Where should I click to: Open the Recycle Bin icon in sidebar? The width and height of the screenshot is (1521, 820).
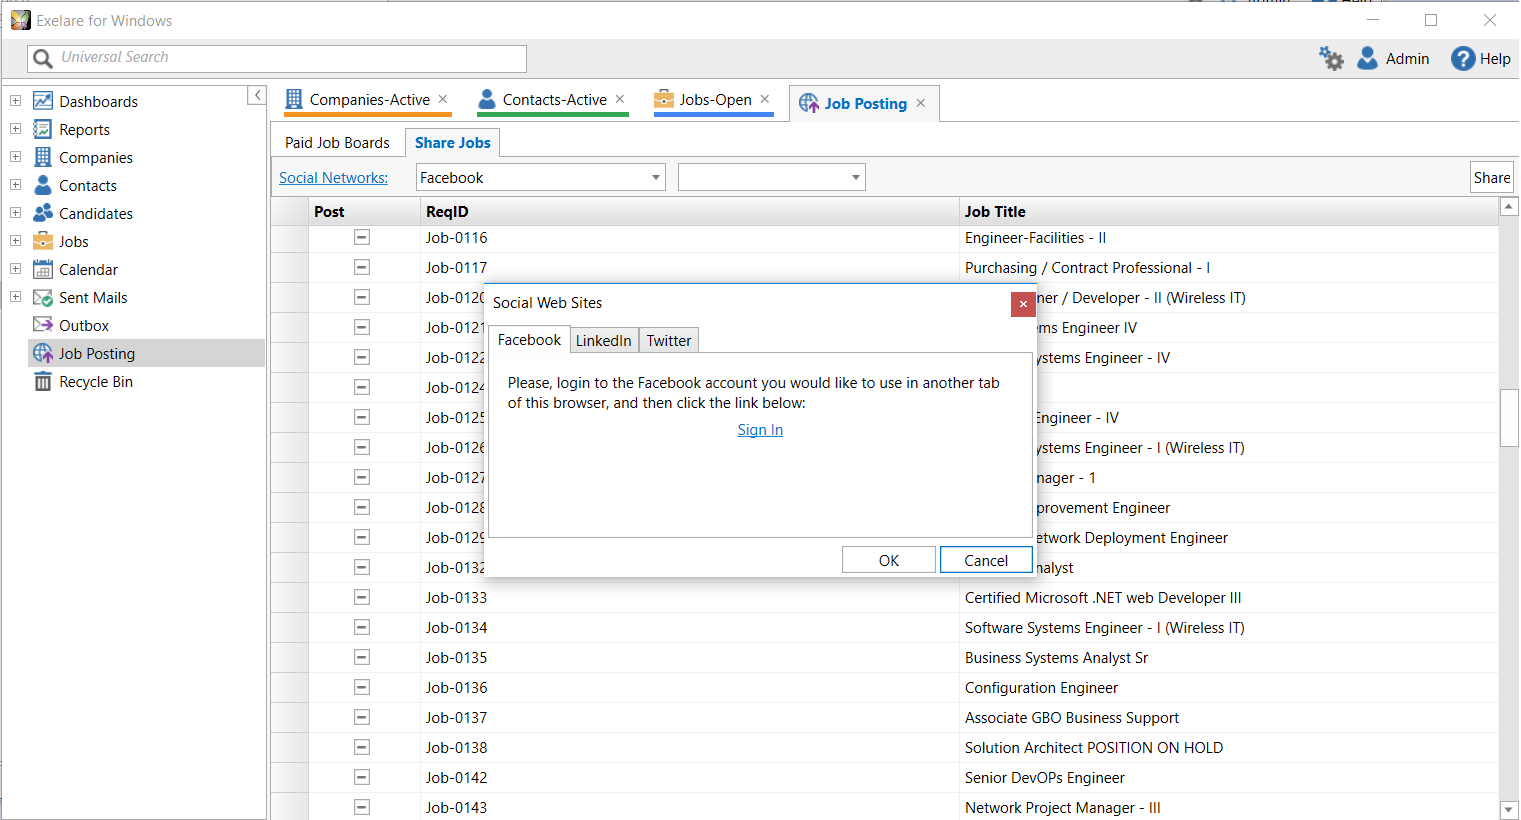[x=43, y=381]
